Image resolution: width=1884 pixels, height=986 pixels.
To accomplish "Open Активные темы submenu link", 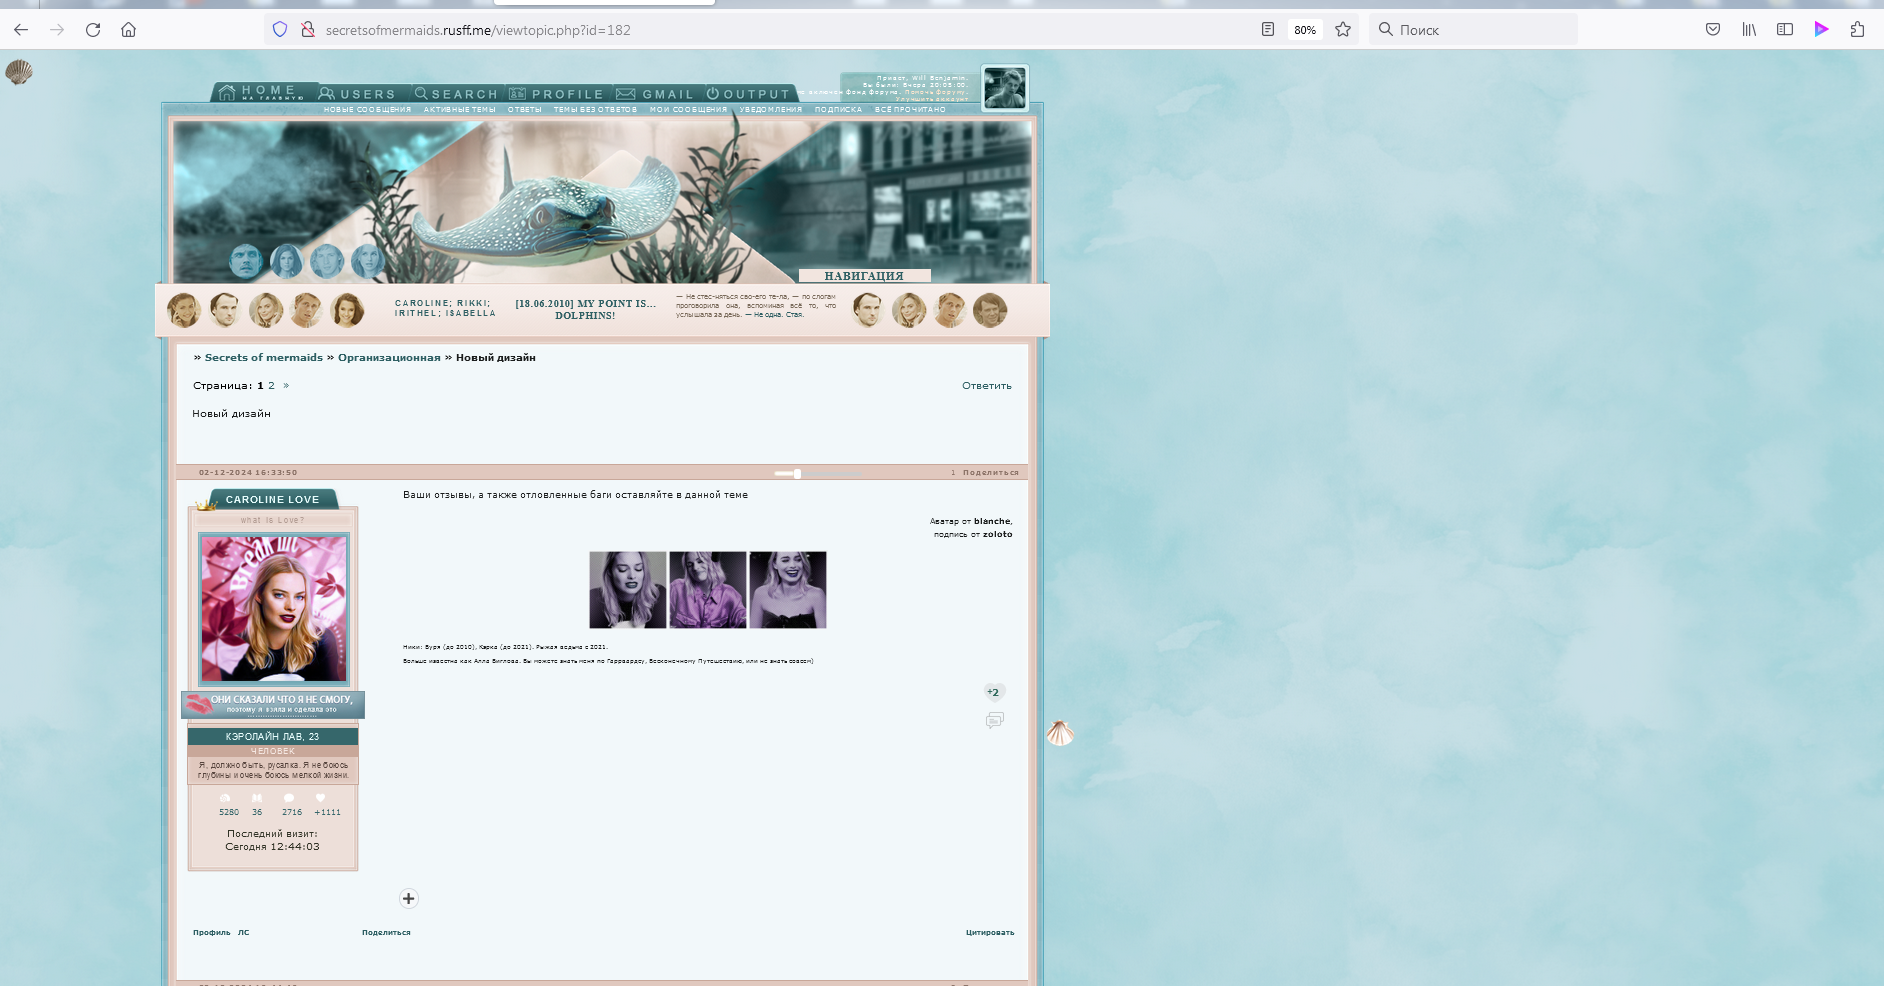I will coord(459,110).
